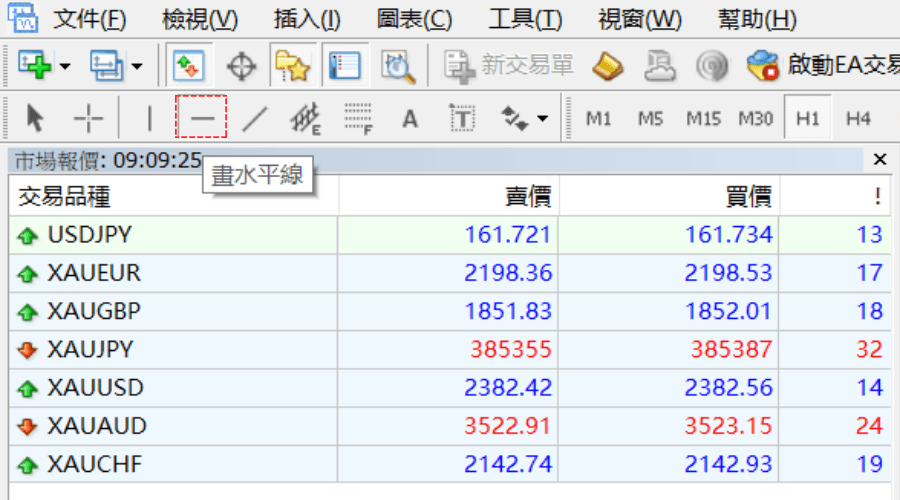The image size is (900, 500).
Task: Select the standard arrow cursor tool
Action: 36,119
